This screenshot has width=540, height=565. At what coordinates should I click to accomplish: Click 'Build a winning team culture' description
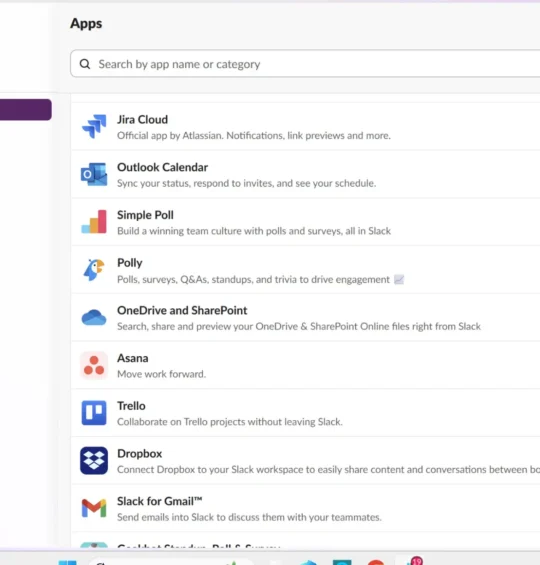[254, 231]
